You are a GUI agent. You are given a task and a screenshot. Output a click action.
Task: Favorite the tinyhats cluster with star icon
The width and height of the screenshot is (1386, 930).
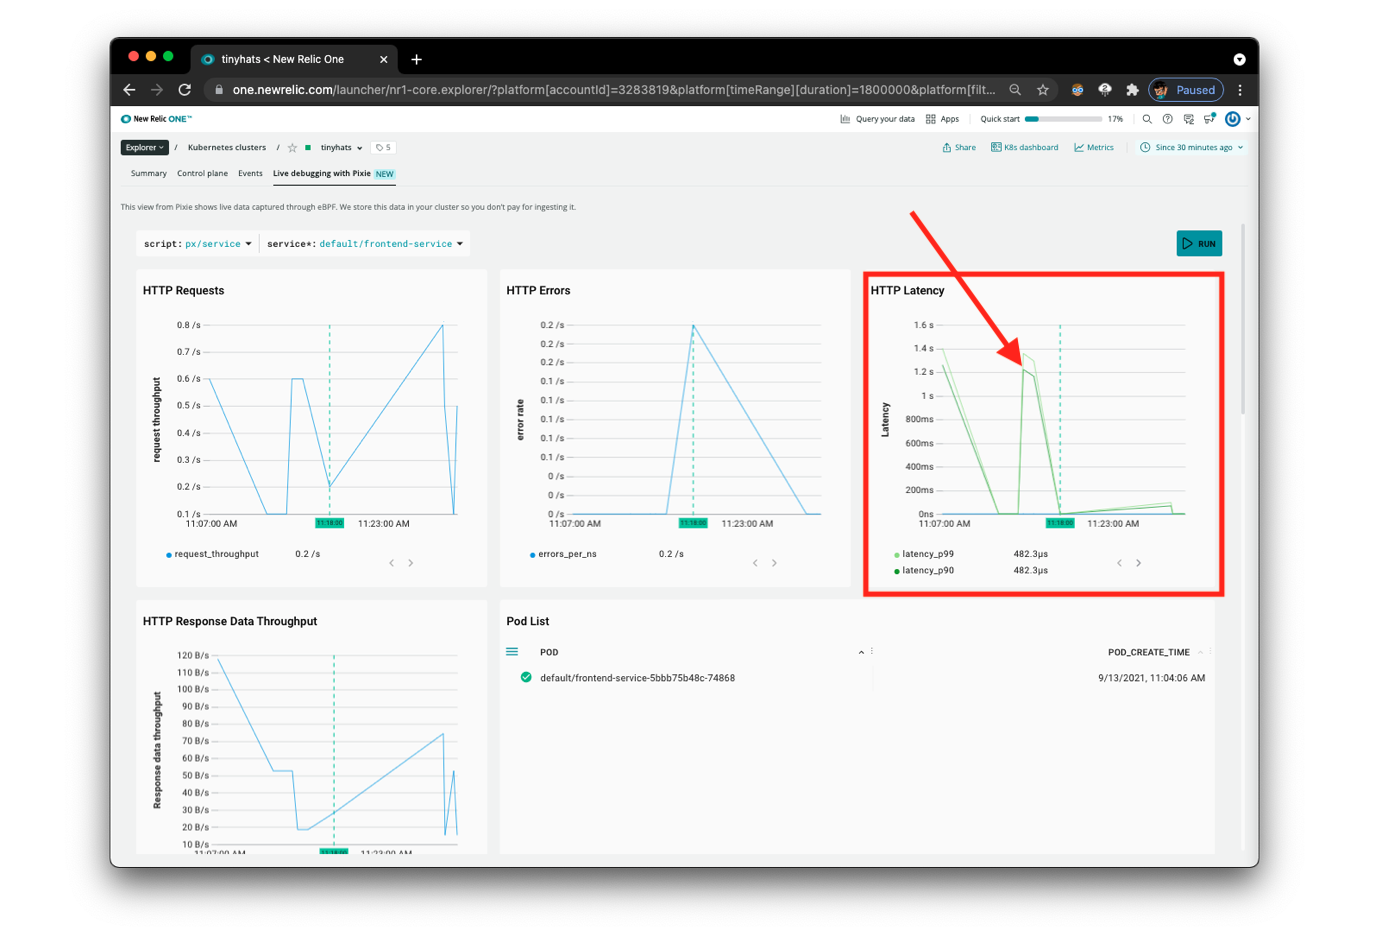pos(292,148)
